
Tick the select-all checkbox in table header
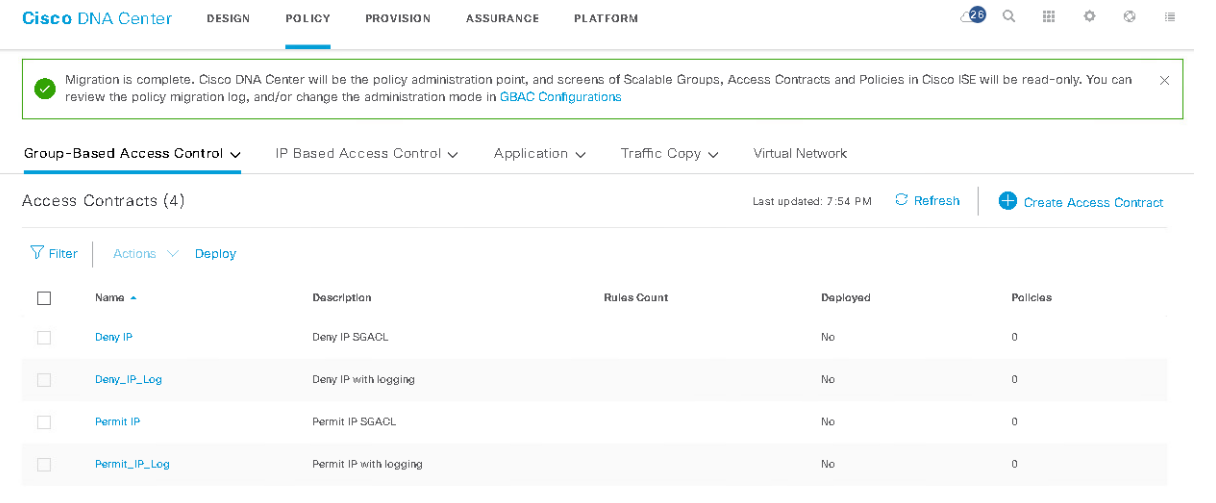point(44,298)
